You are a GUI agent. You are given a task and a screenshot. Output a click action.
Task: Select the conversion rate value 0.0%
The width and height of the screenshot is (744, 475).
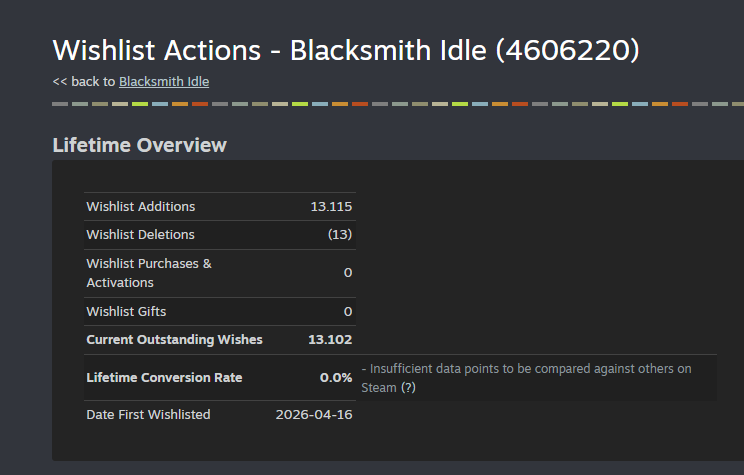(x=336, y=377)
